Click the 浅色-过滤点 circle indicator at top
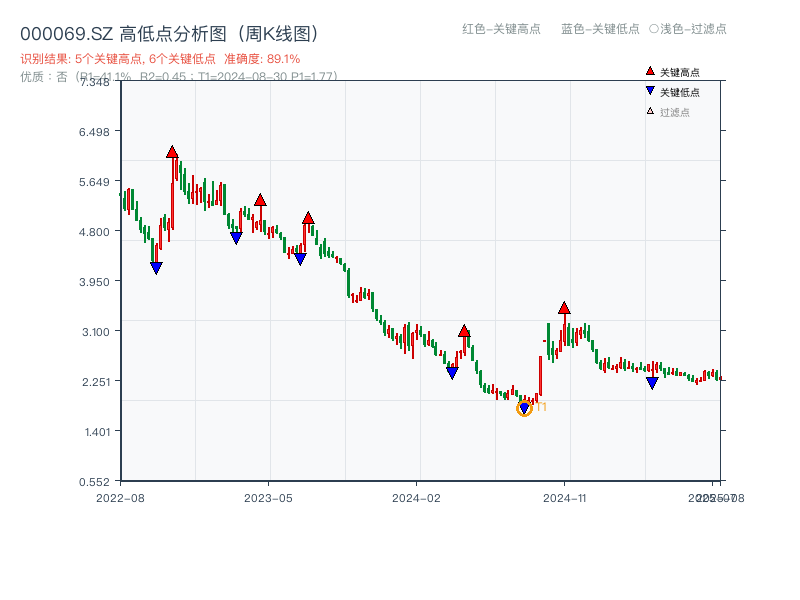 click(x=654, y=29)
